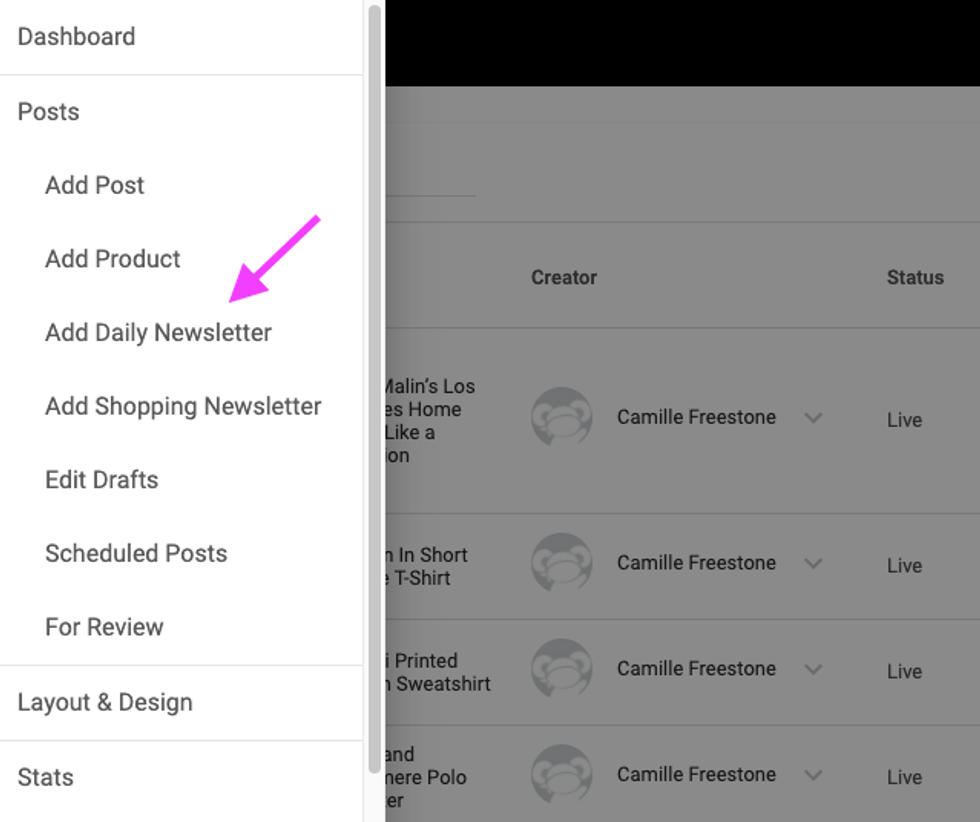
Task: Click first row Camille Freestone avatar icon
Action: click(x=561, y=418)
